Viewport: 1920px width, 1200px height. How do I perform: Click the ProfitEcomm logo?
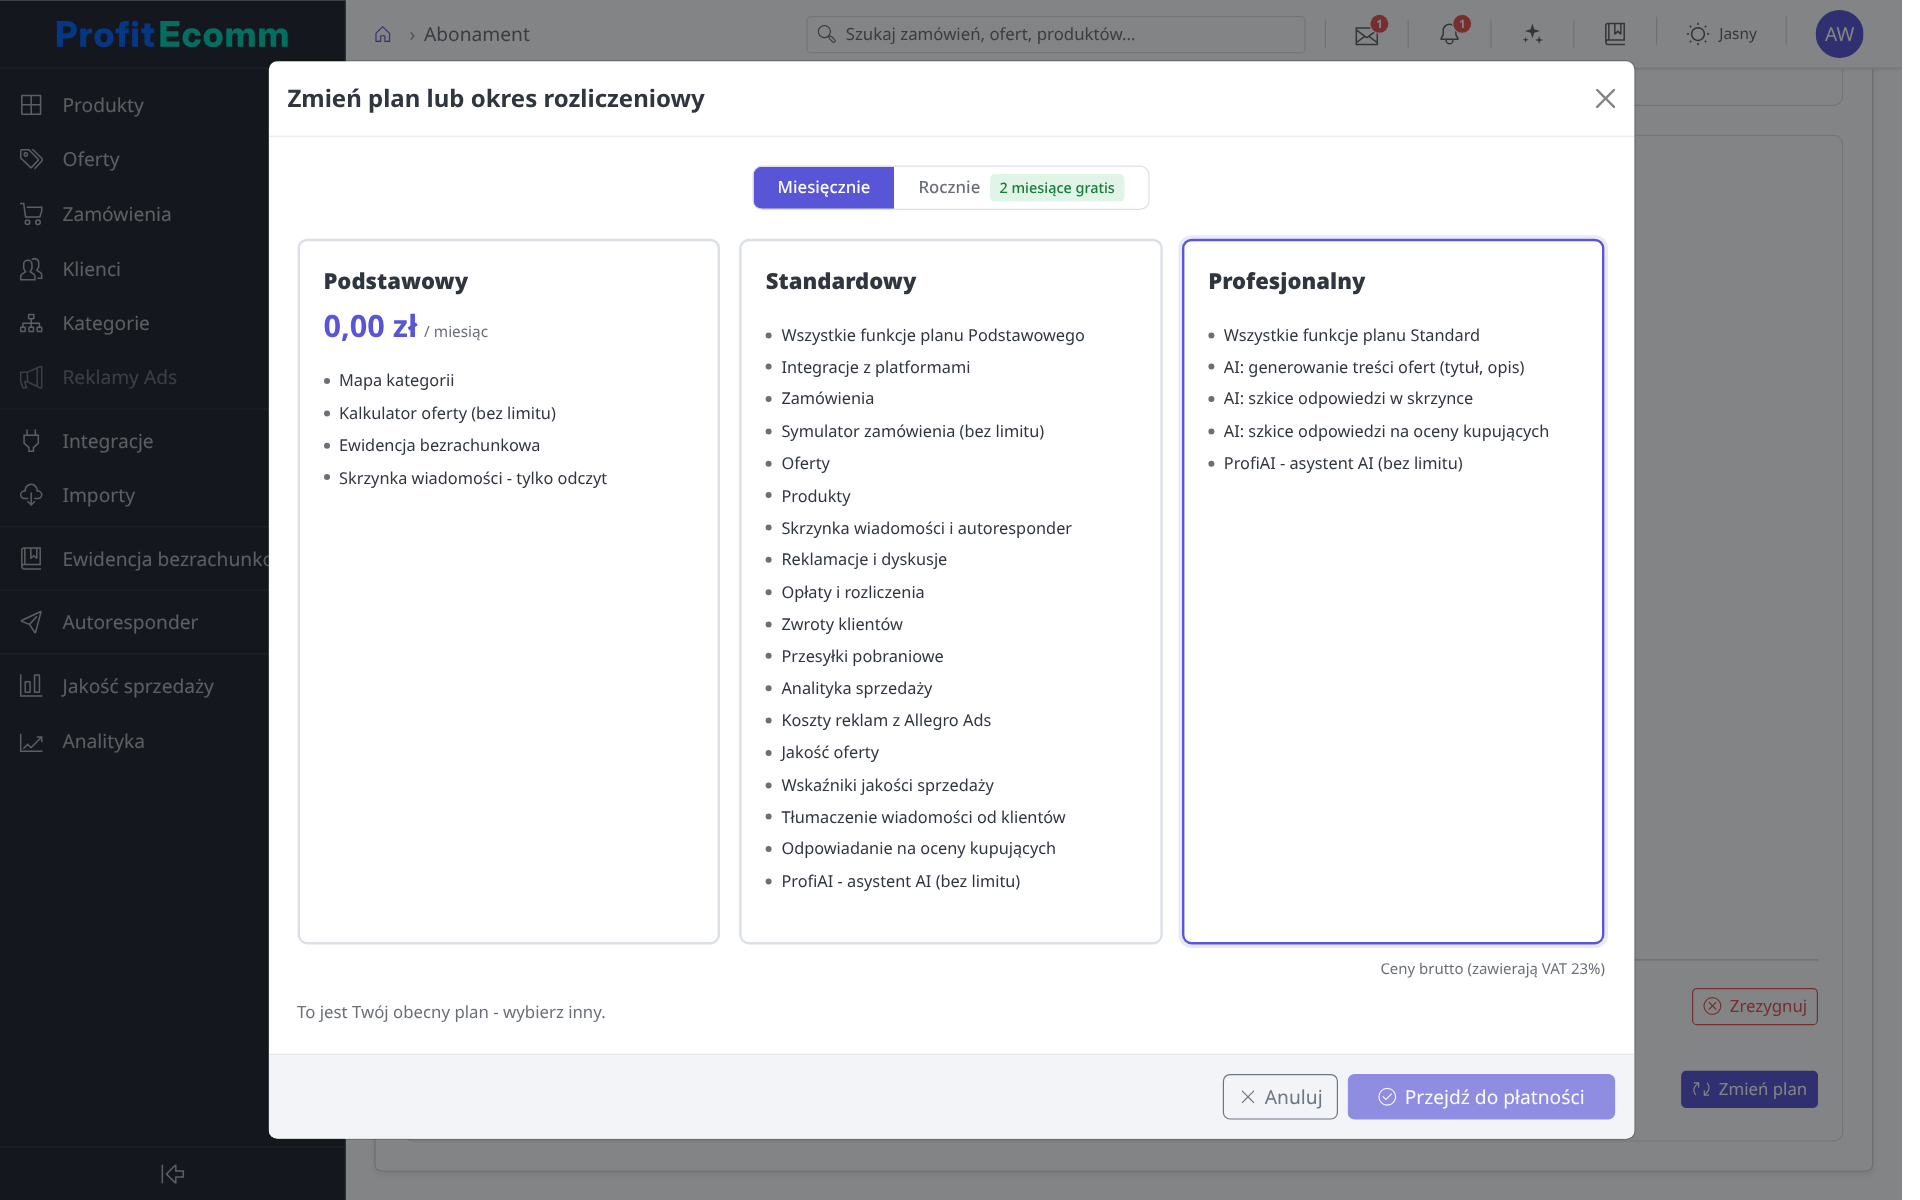(172, 34)
